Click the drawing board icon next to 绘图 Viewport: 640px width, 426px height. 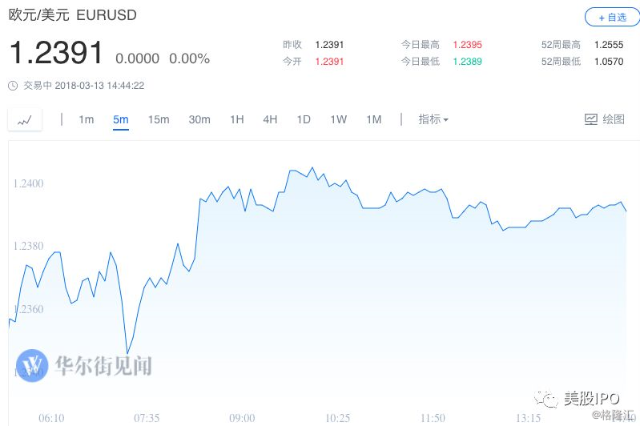(x=591, y=120)
